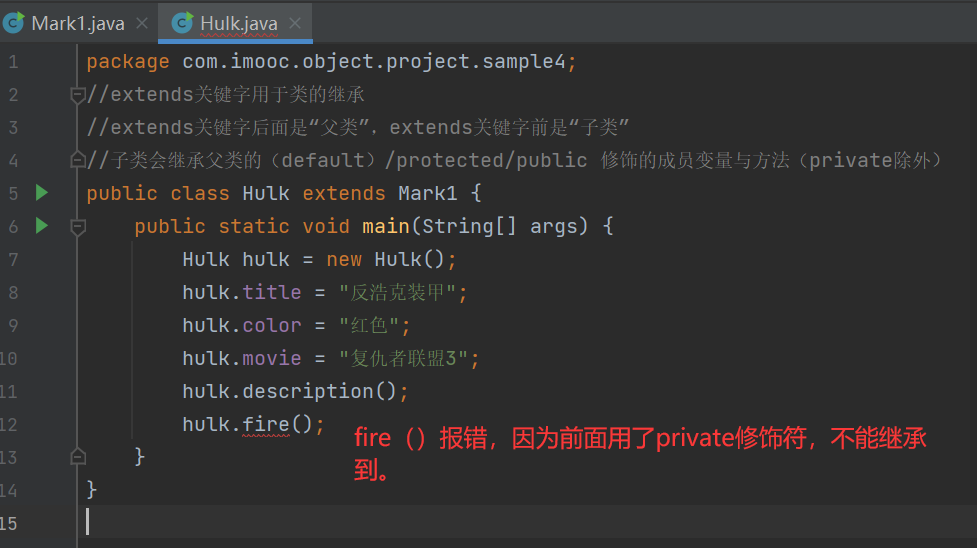Run the Hulk class from gutter icon
The width and height of the screenshot is (977, 548).
[x=41, y=193]
